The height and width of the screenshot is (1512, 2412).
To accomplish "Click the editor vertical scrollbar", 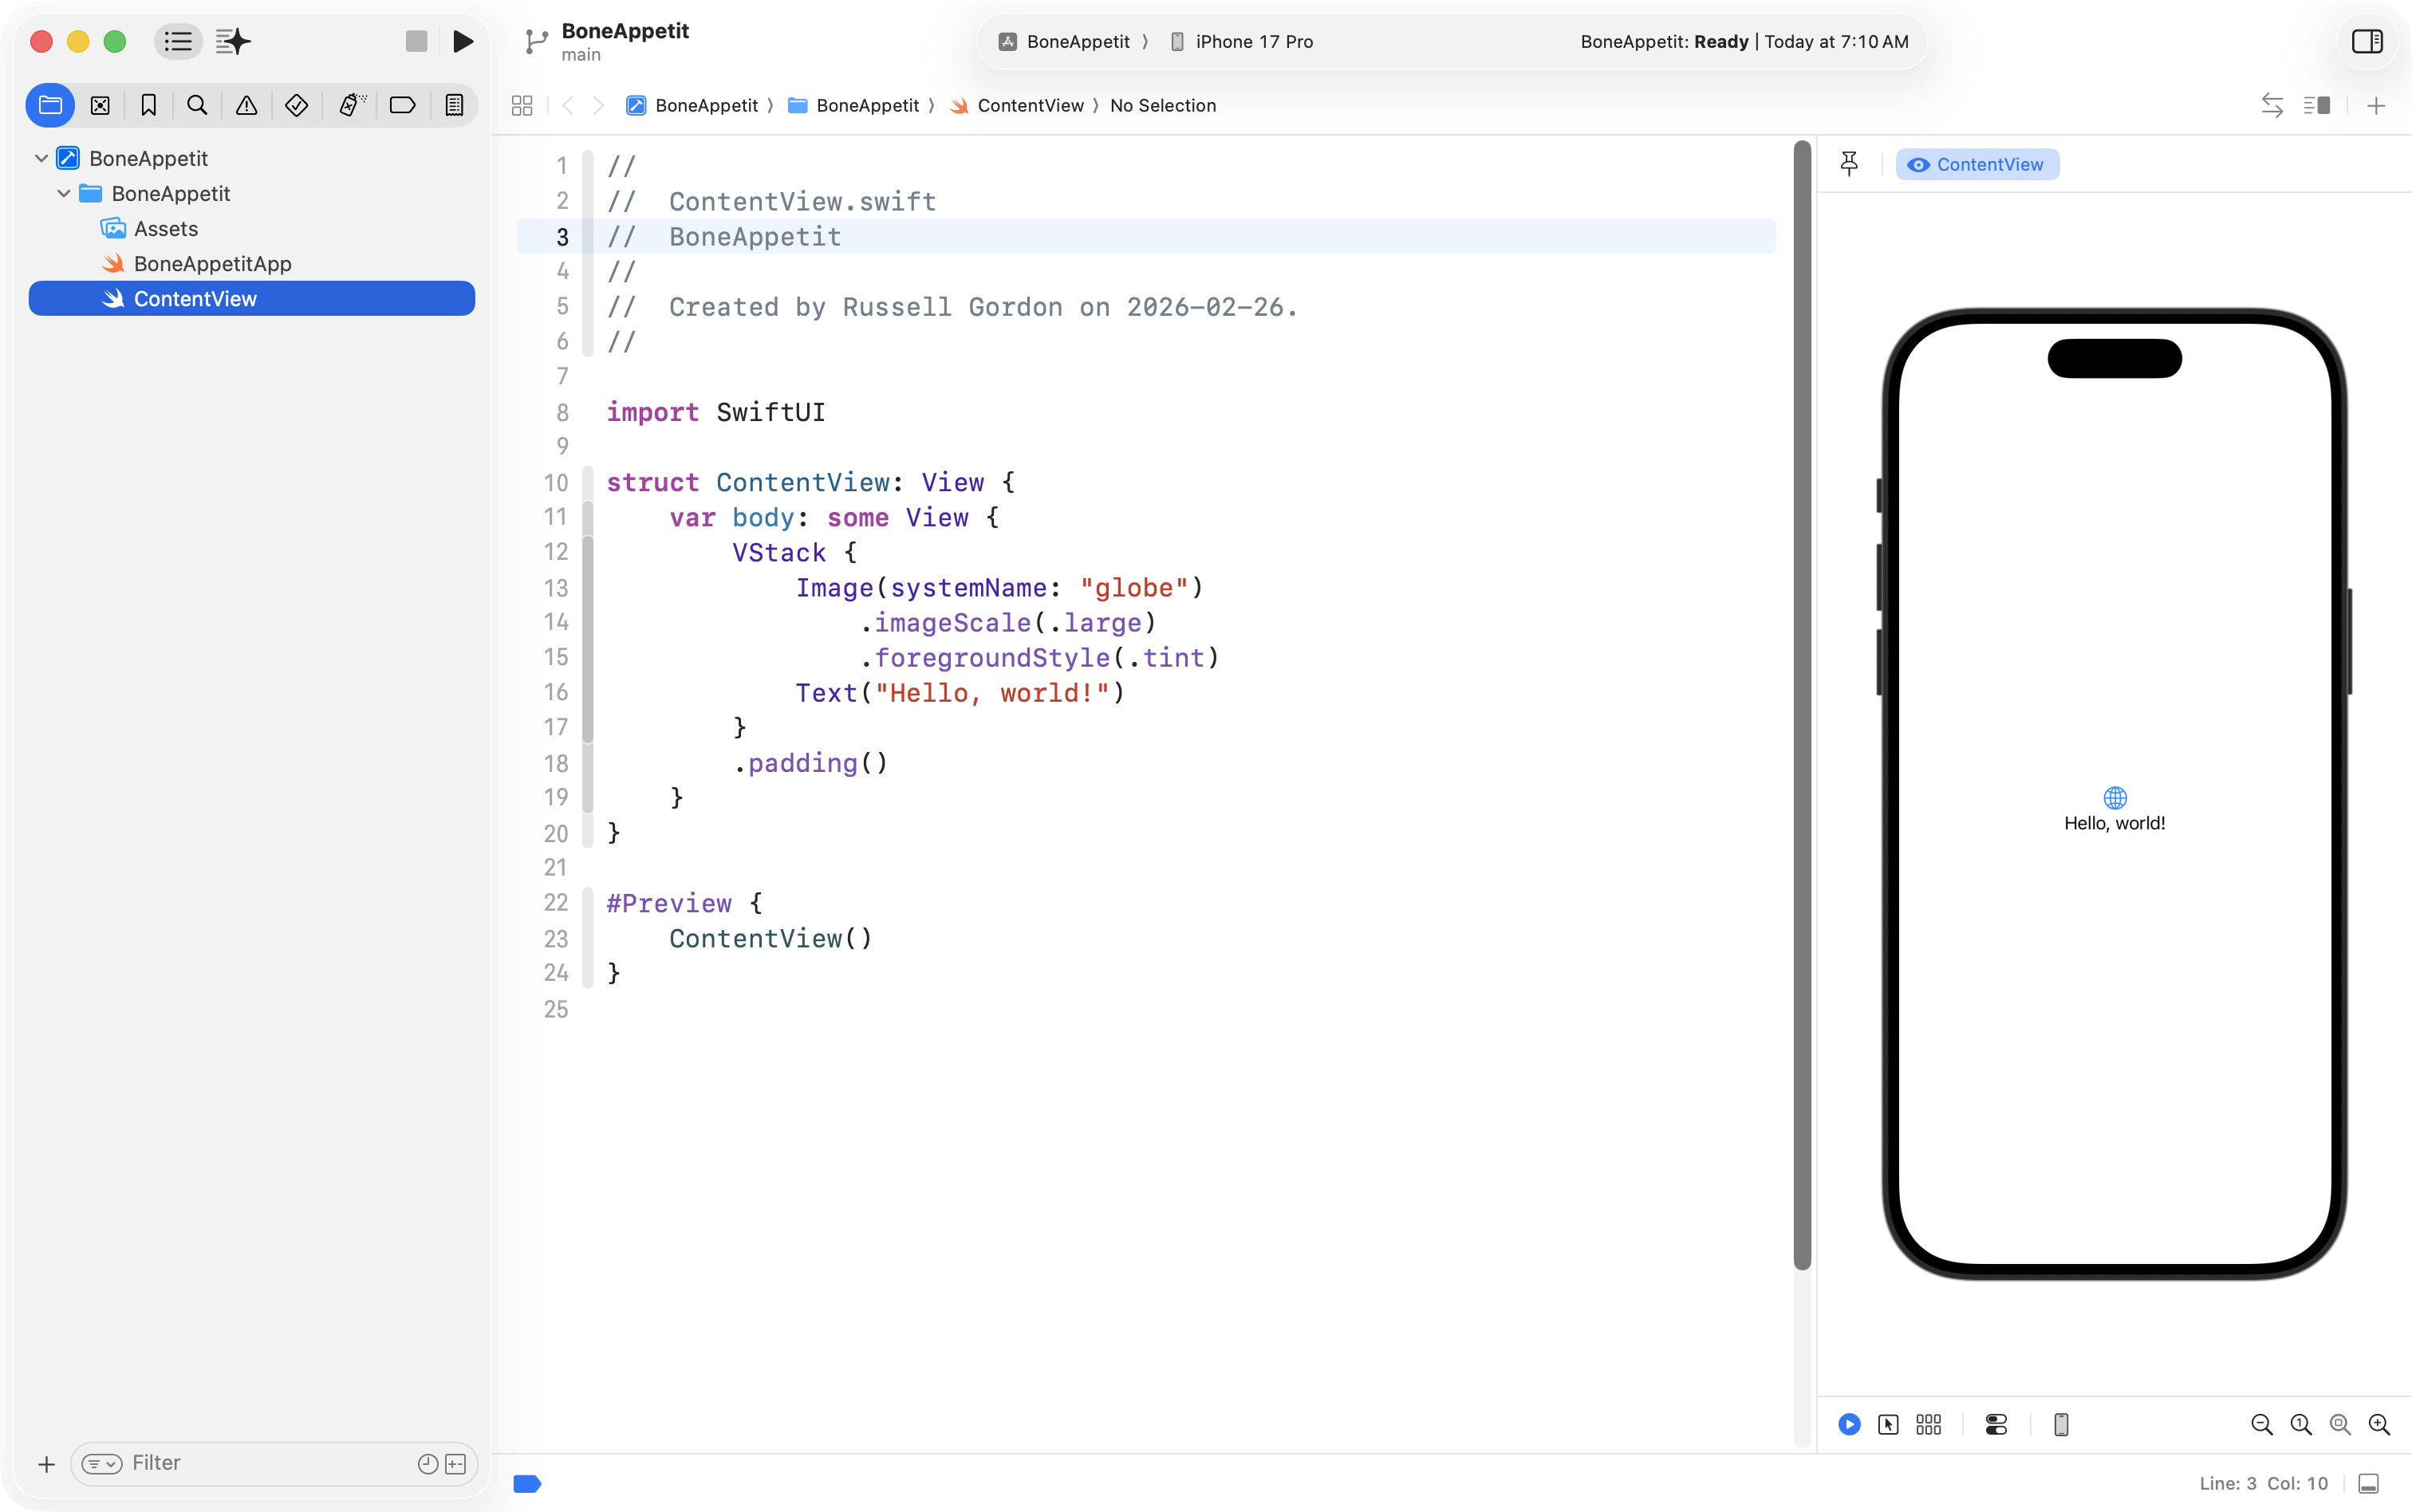I will pyautogui.click(x=1802, y=700).
